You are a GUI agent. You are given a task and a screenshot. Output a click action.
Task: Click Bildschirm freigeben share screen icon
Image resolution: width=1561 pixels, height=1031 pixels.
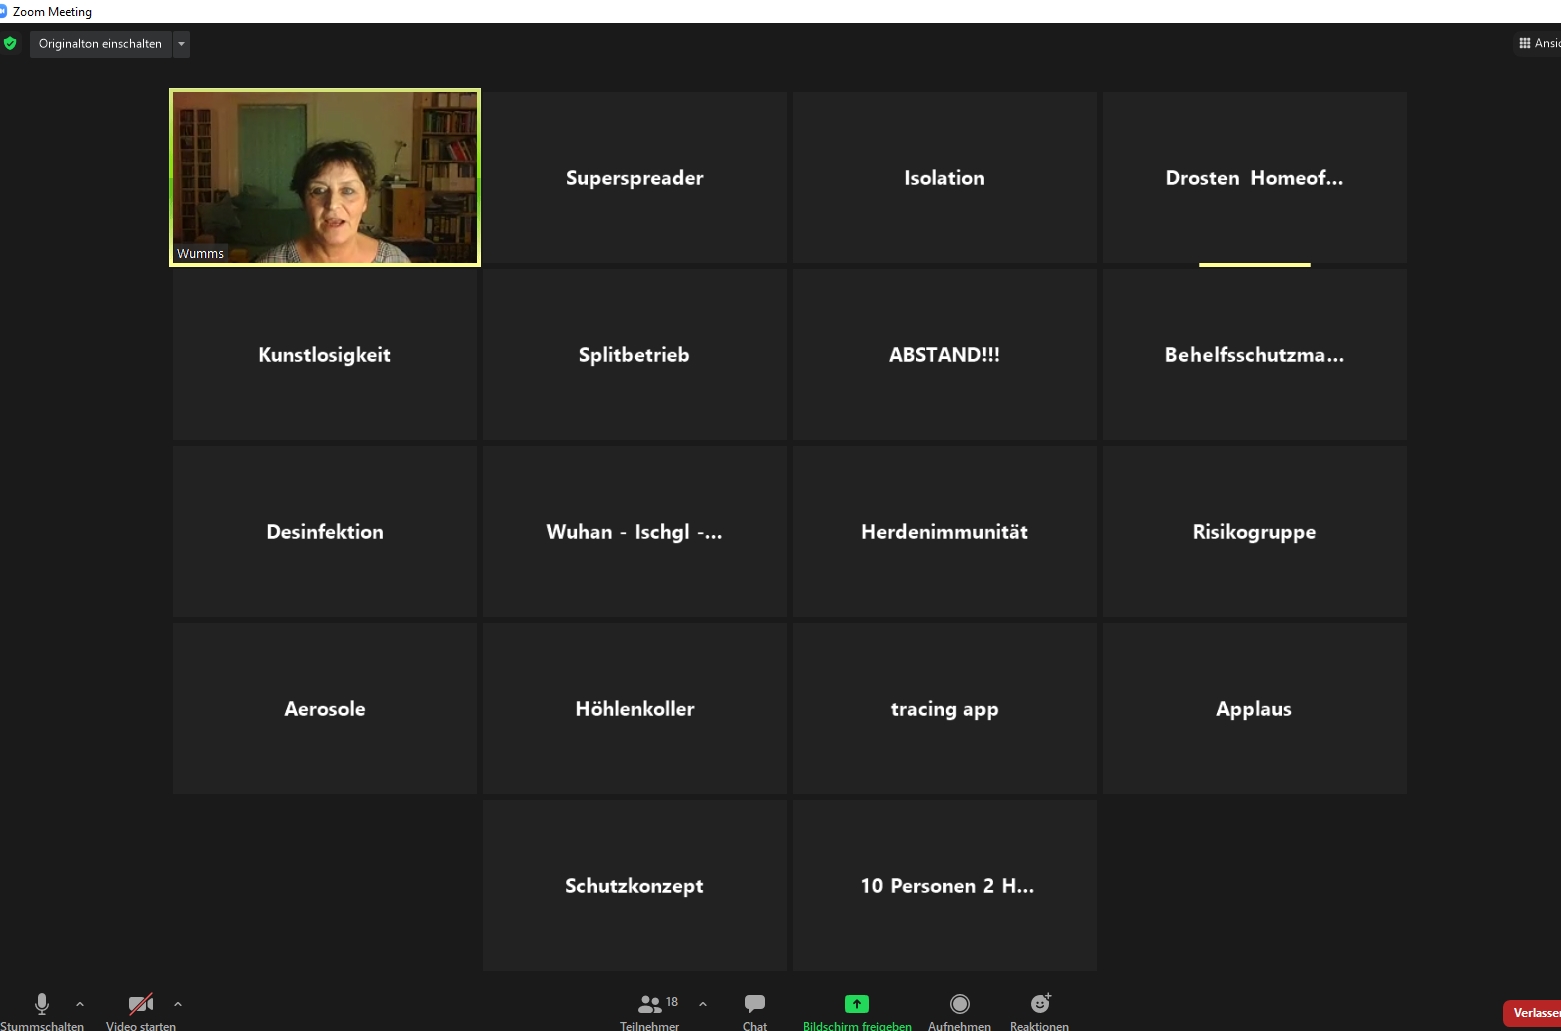click(857, 1004)
